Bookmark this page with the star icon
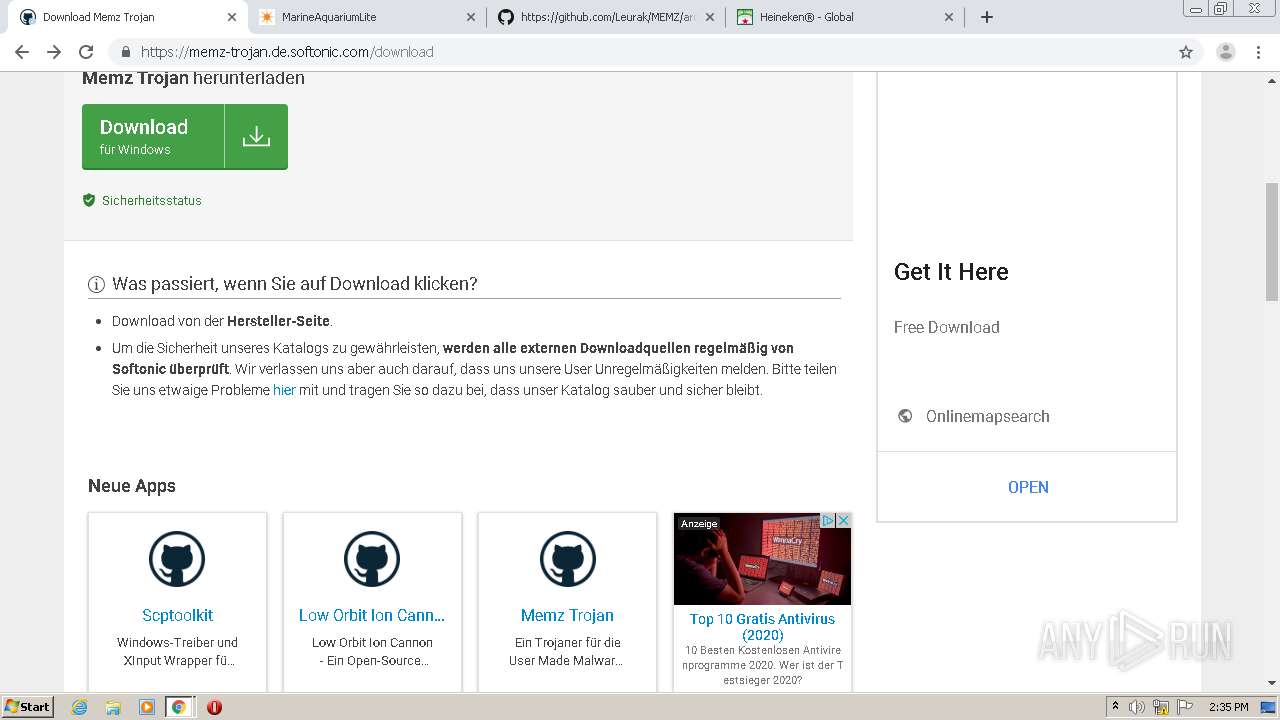The image size is (1280, 720). click(1186, 52)
